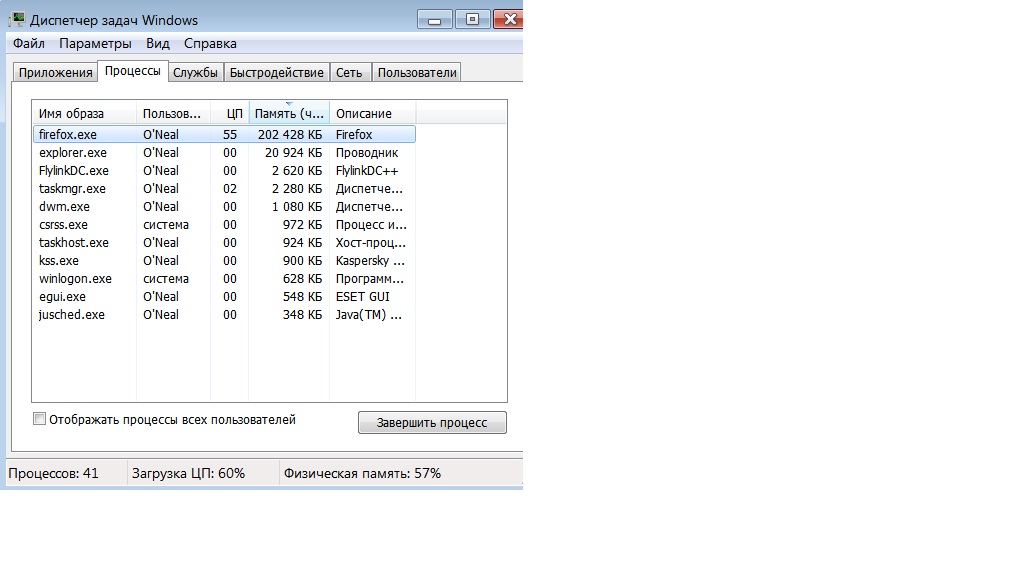Image resolution: width=1009 pixels, height=588 pixels.
Task: Click the Процесс и... description cell
Action: pos(371,225)
